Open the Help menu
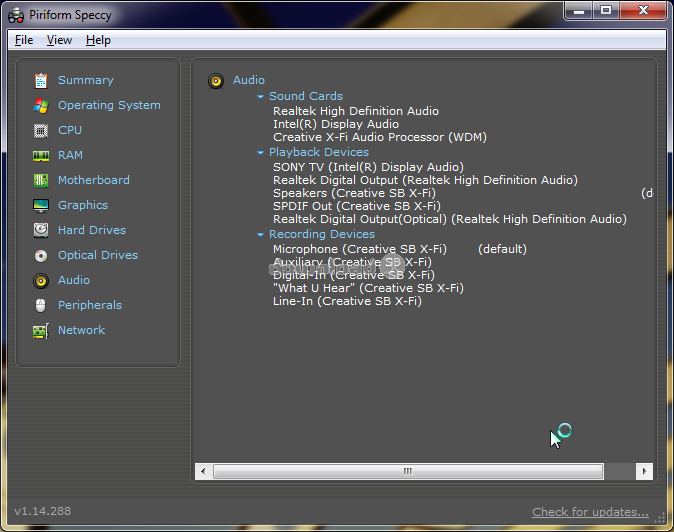The image size is (674, 532). [98, 40]
